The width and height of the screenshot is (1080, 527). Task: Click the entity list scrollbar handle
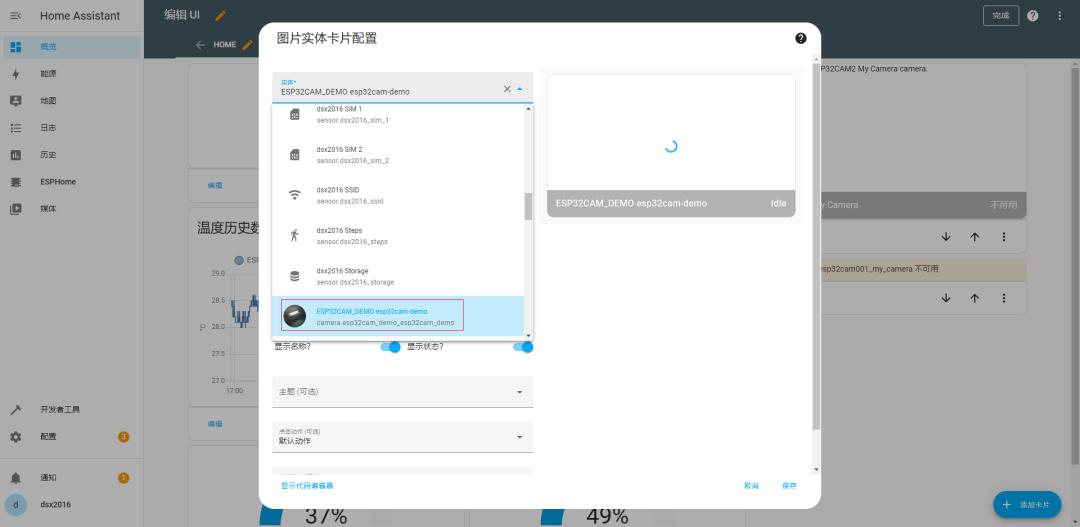point(528,206)
